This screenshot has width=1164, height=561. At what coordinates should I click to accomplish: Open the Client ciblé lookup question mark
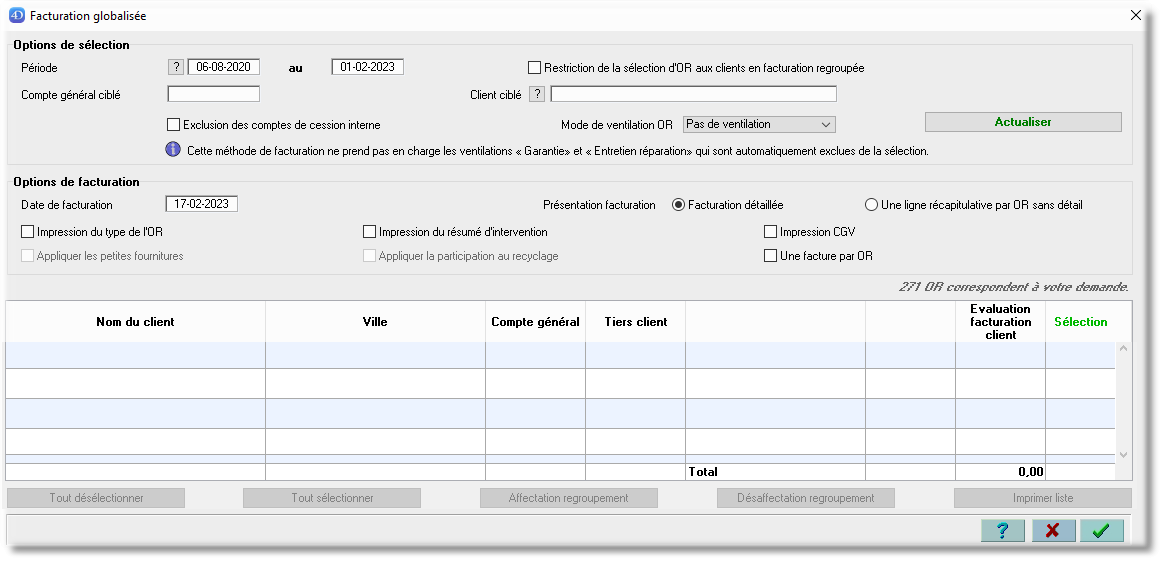point(537,94)
